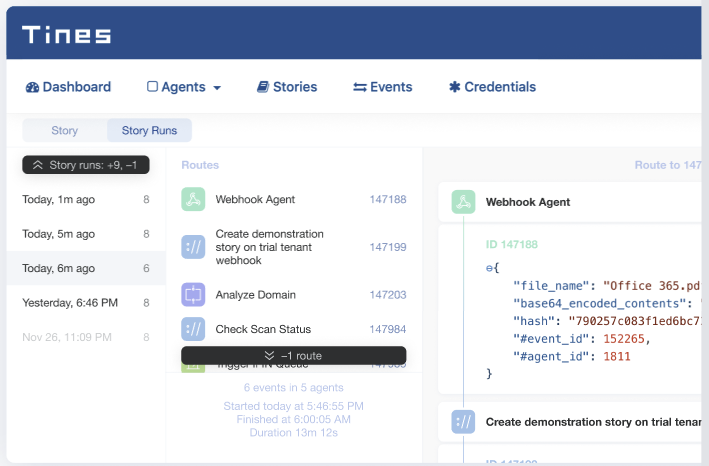Screen dimensions: 709x466
Task: Select the Today, 6m ago story run
Action: click(x=86, y=268)
